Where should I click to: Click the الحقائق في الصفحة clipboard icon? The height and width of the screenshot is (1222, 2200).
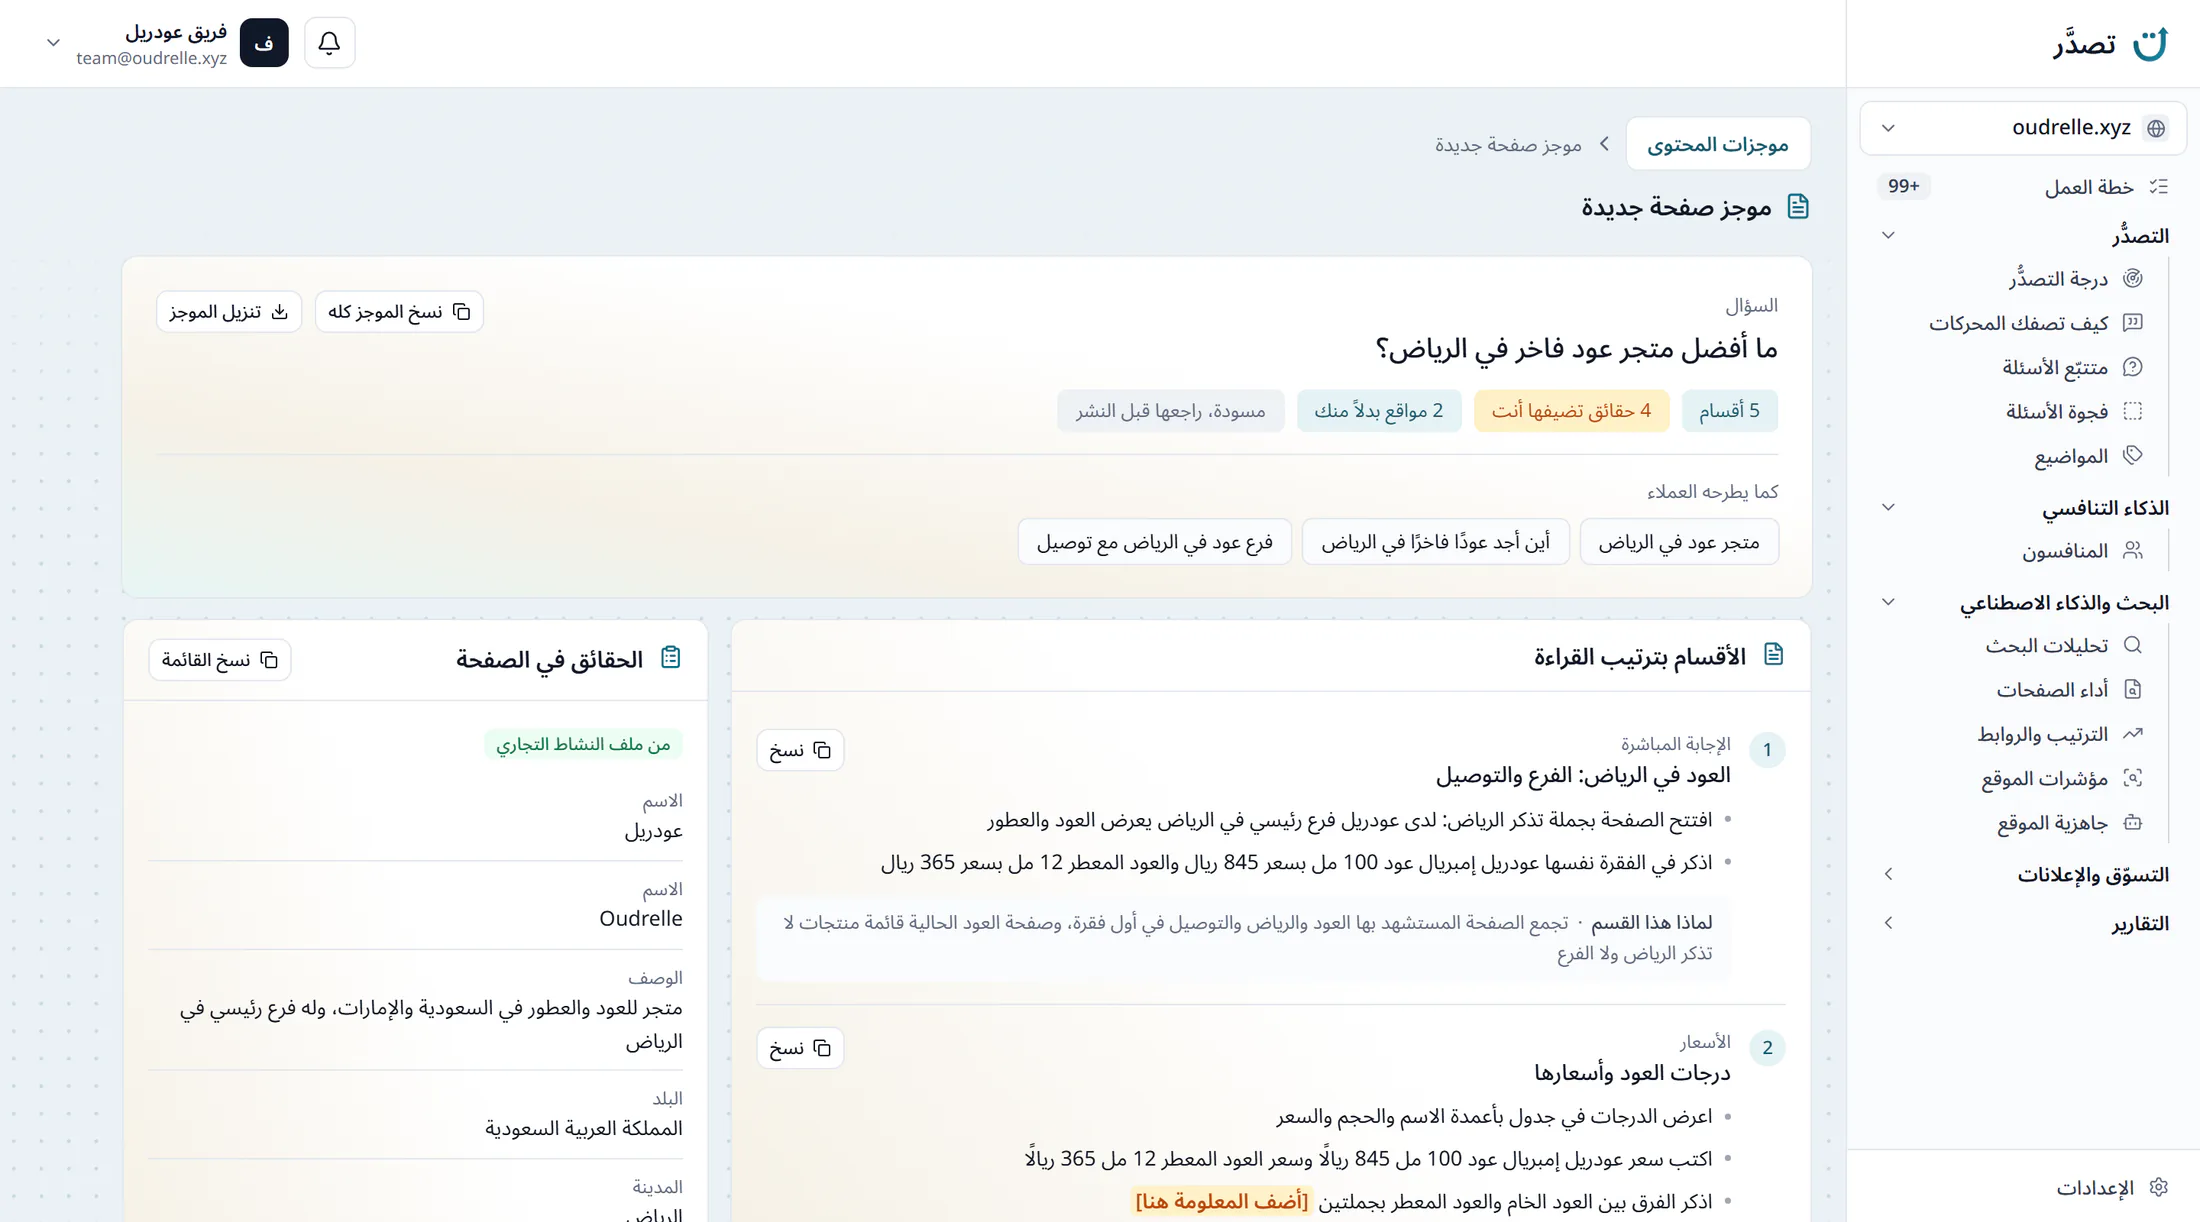[671, 658]
